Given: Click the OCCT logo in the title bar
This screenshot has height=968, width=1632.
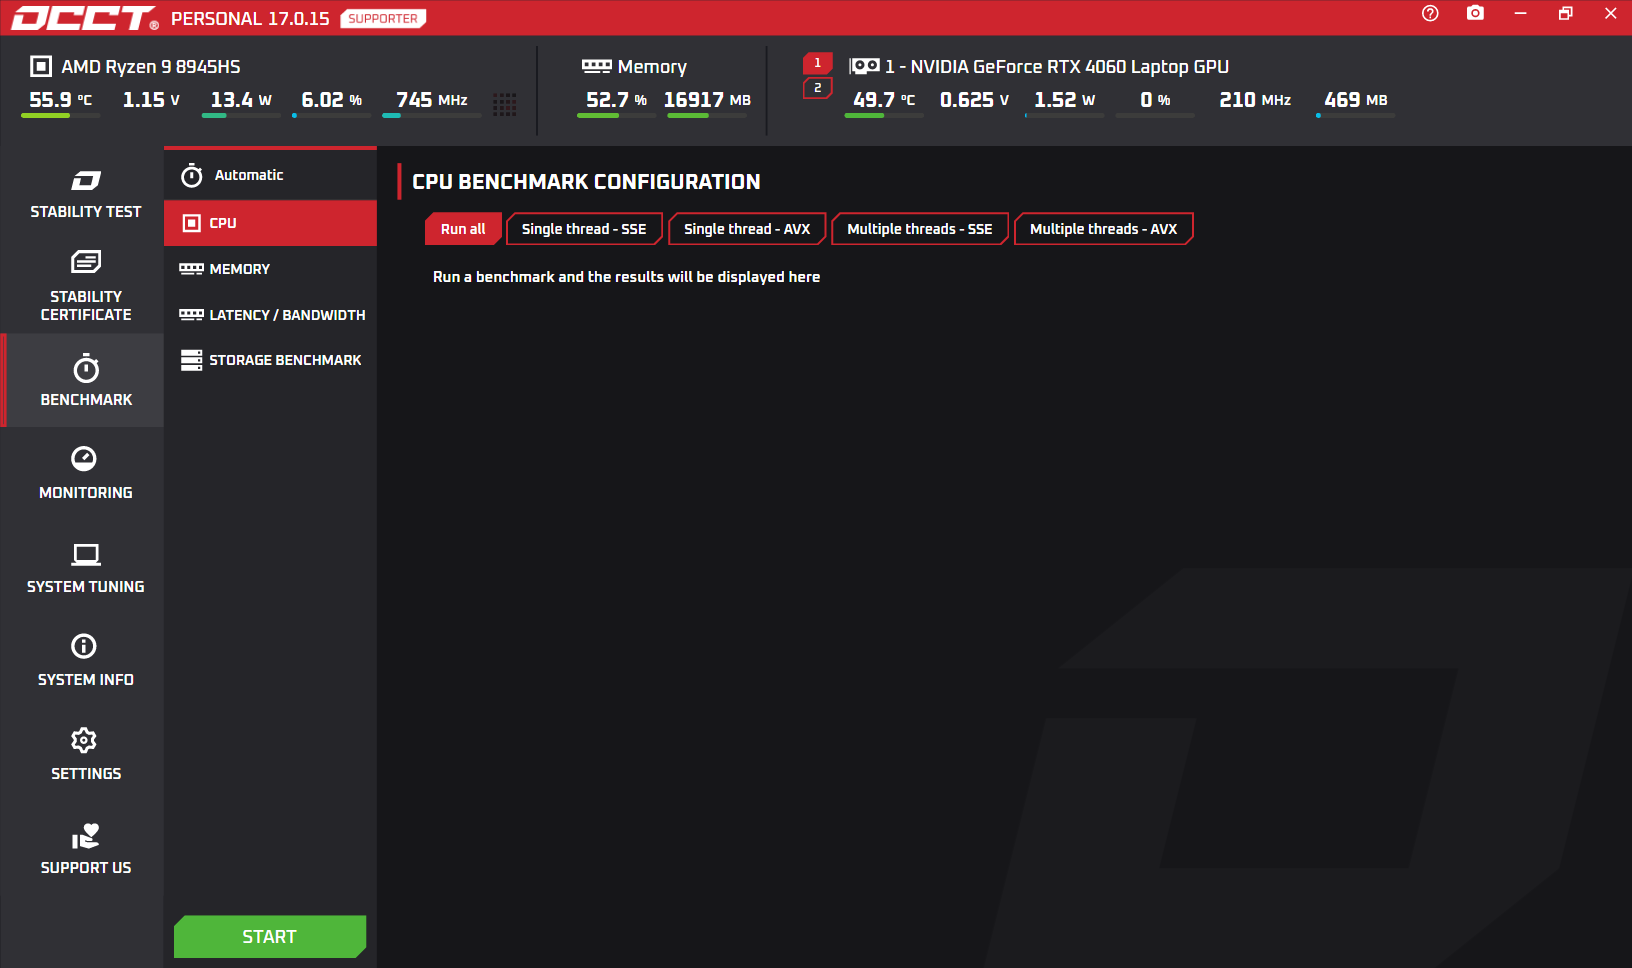Looking at the screenshot, I should (84, 18).
